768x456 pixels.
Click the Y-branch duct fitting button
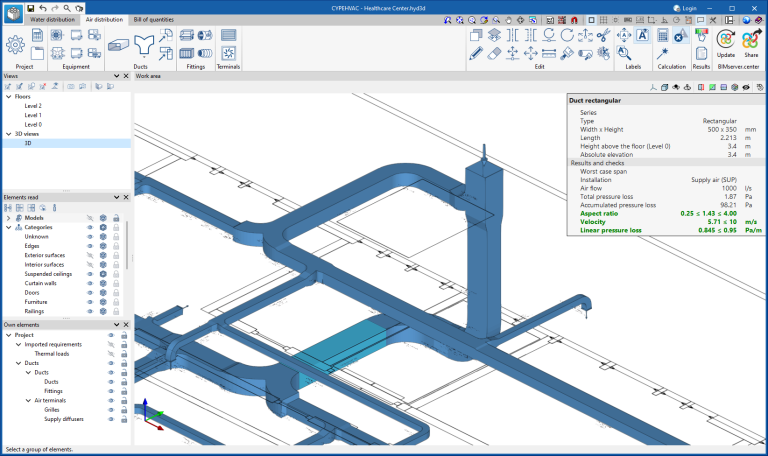(x=144, y=45)
